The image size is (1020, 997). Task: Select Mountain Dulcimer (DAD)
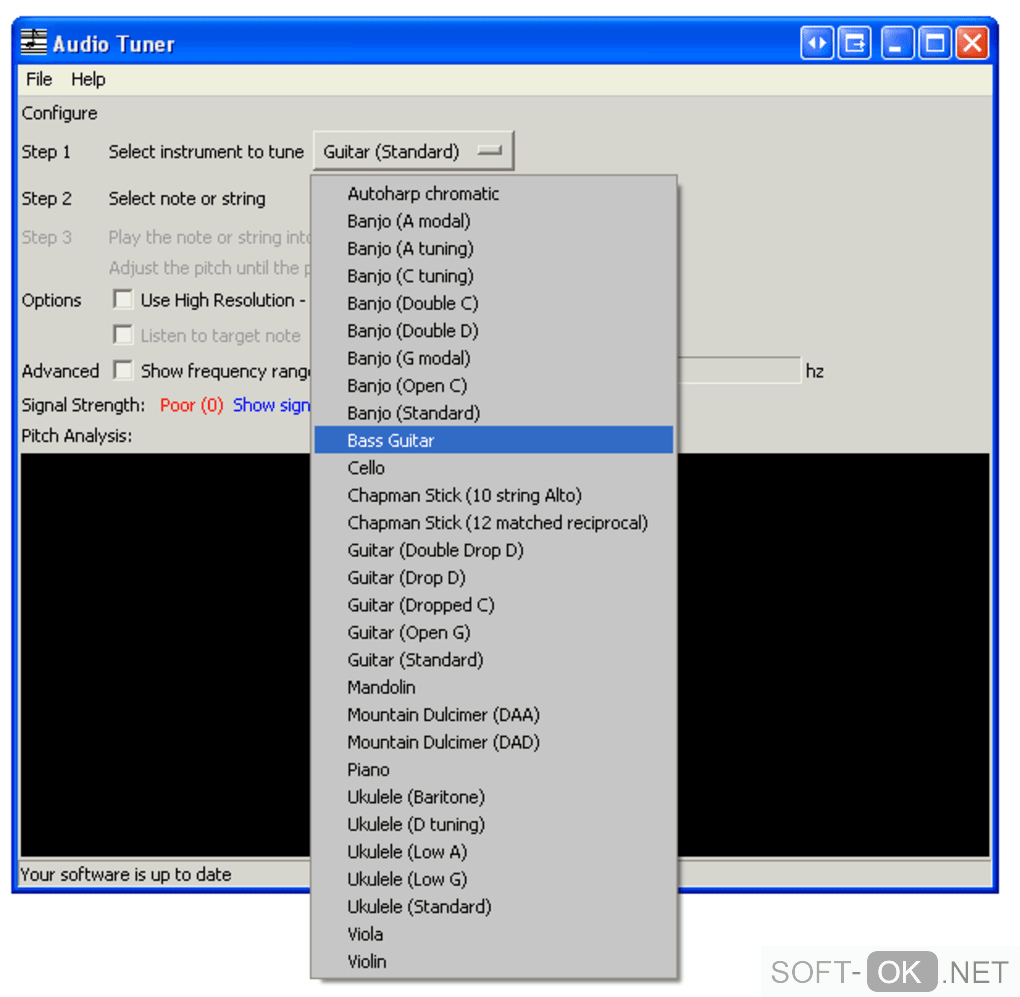(494, 742)
